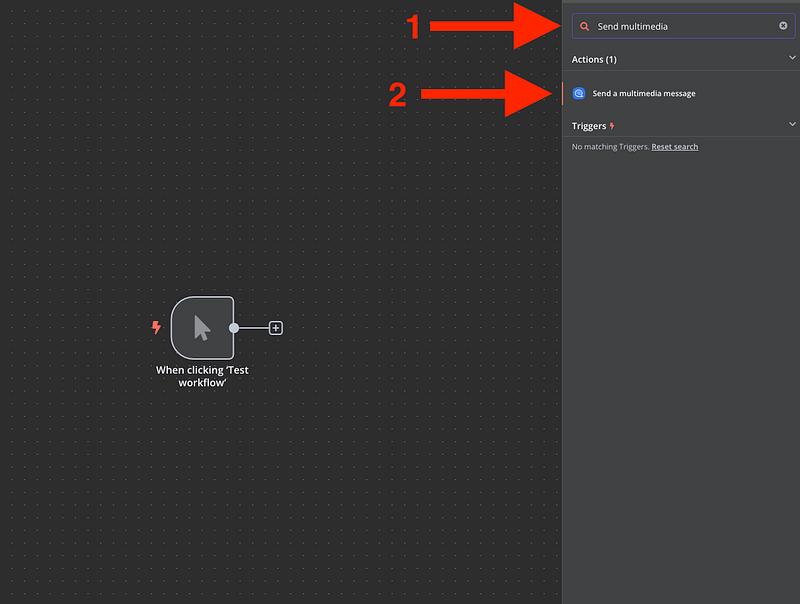The image size is (800, 604).
Task: Collapse the Actions section using its chevron
Action: tap(792, 59)
